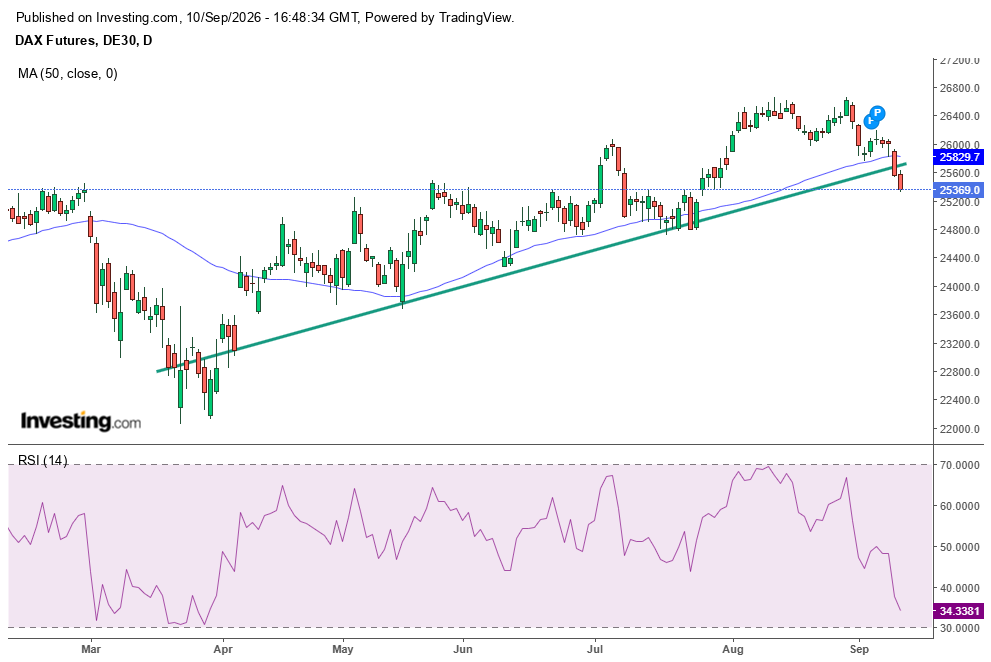Select the RSI (14) indicator label
991x662 pixels.
pyautogui.click(x=42, y=460)
